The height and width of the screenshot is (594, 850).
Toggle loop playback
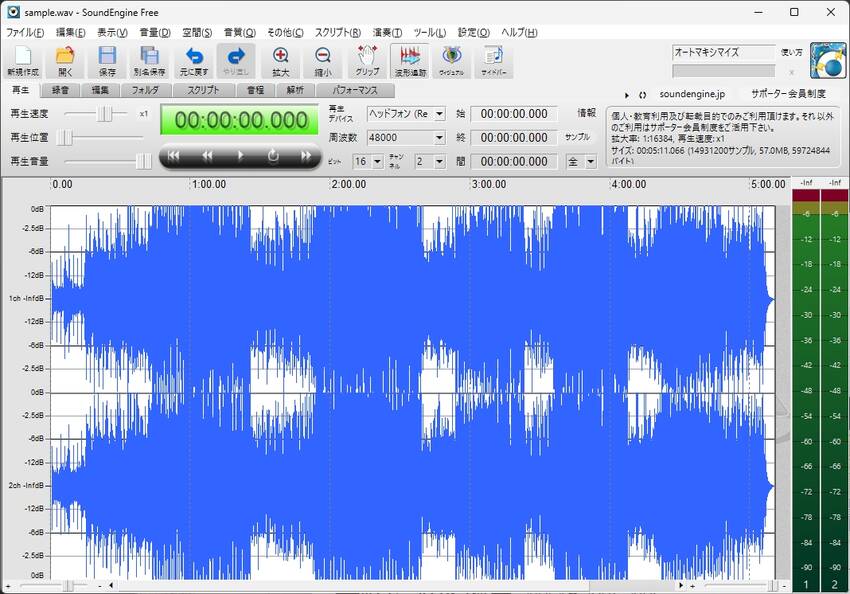tap(273, 156)
